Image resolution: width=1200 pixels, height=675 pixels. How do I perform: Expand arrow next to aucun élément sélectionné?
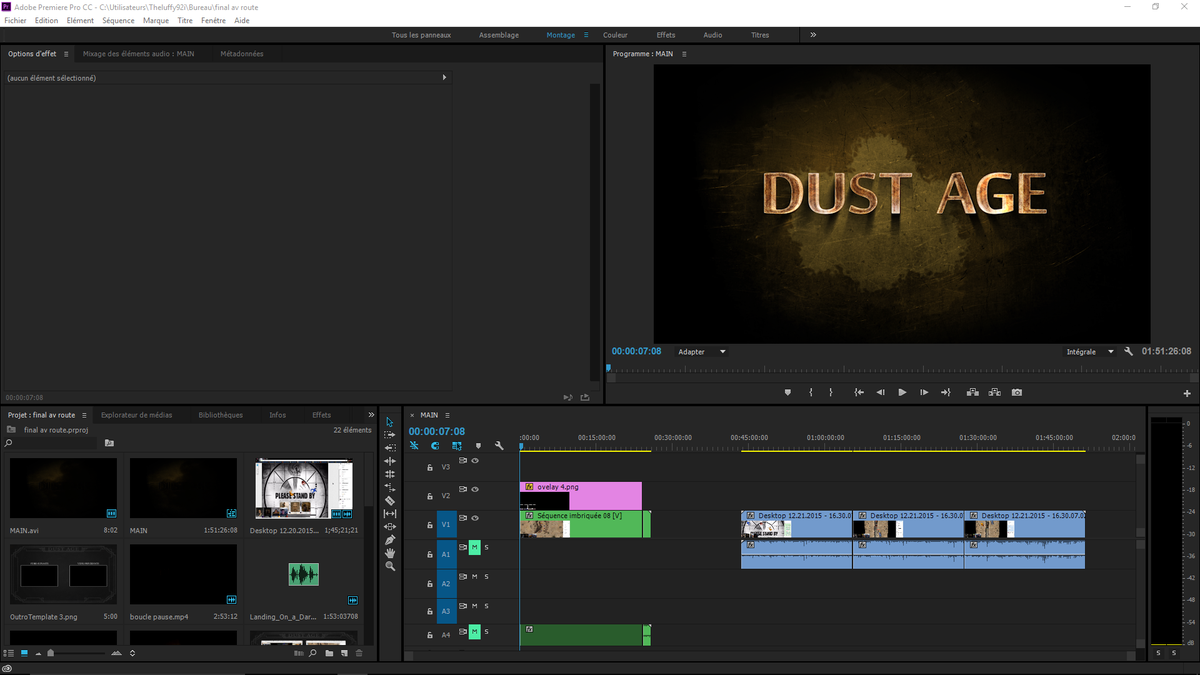pyautogui.click(x=444, y=77)
